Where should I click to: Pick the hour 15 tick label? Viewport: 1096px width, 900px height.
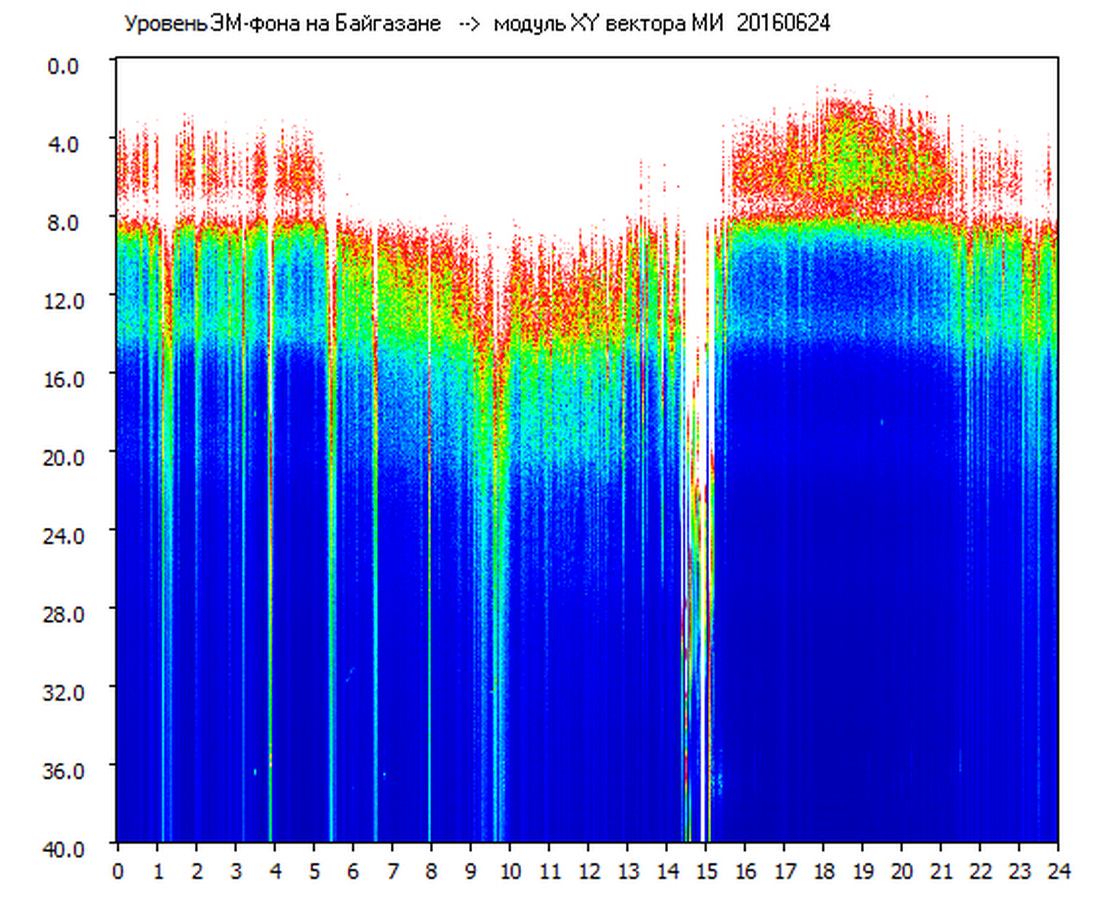pyautogui.click(x=706, y=870)
